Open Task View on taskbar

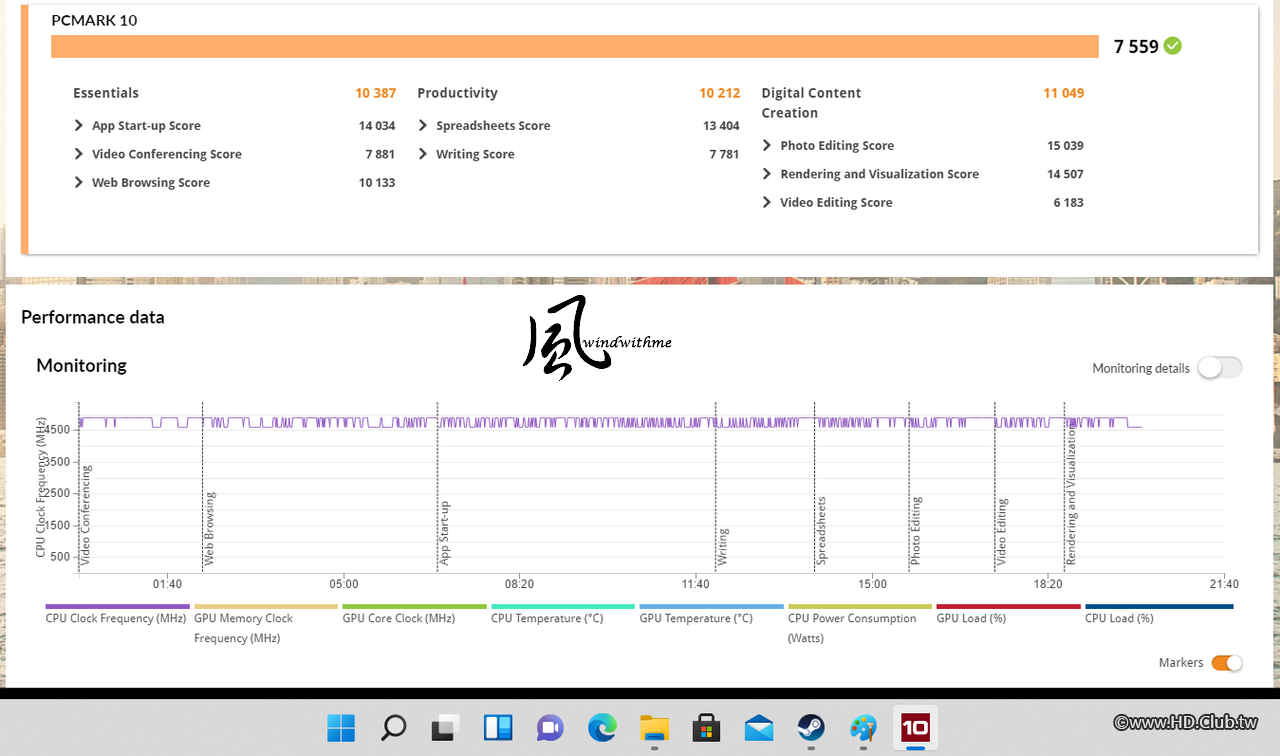click(x=445, y=728)
